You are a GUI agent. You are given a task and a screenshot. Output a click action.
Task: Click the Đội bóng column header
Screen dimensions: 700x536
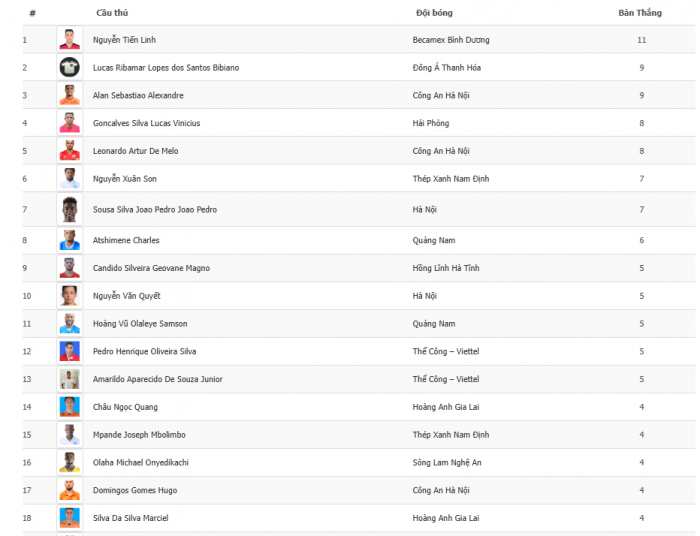[x=434, y=13]
